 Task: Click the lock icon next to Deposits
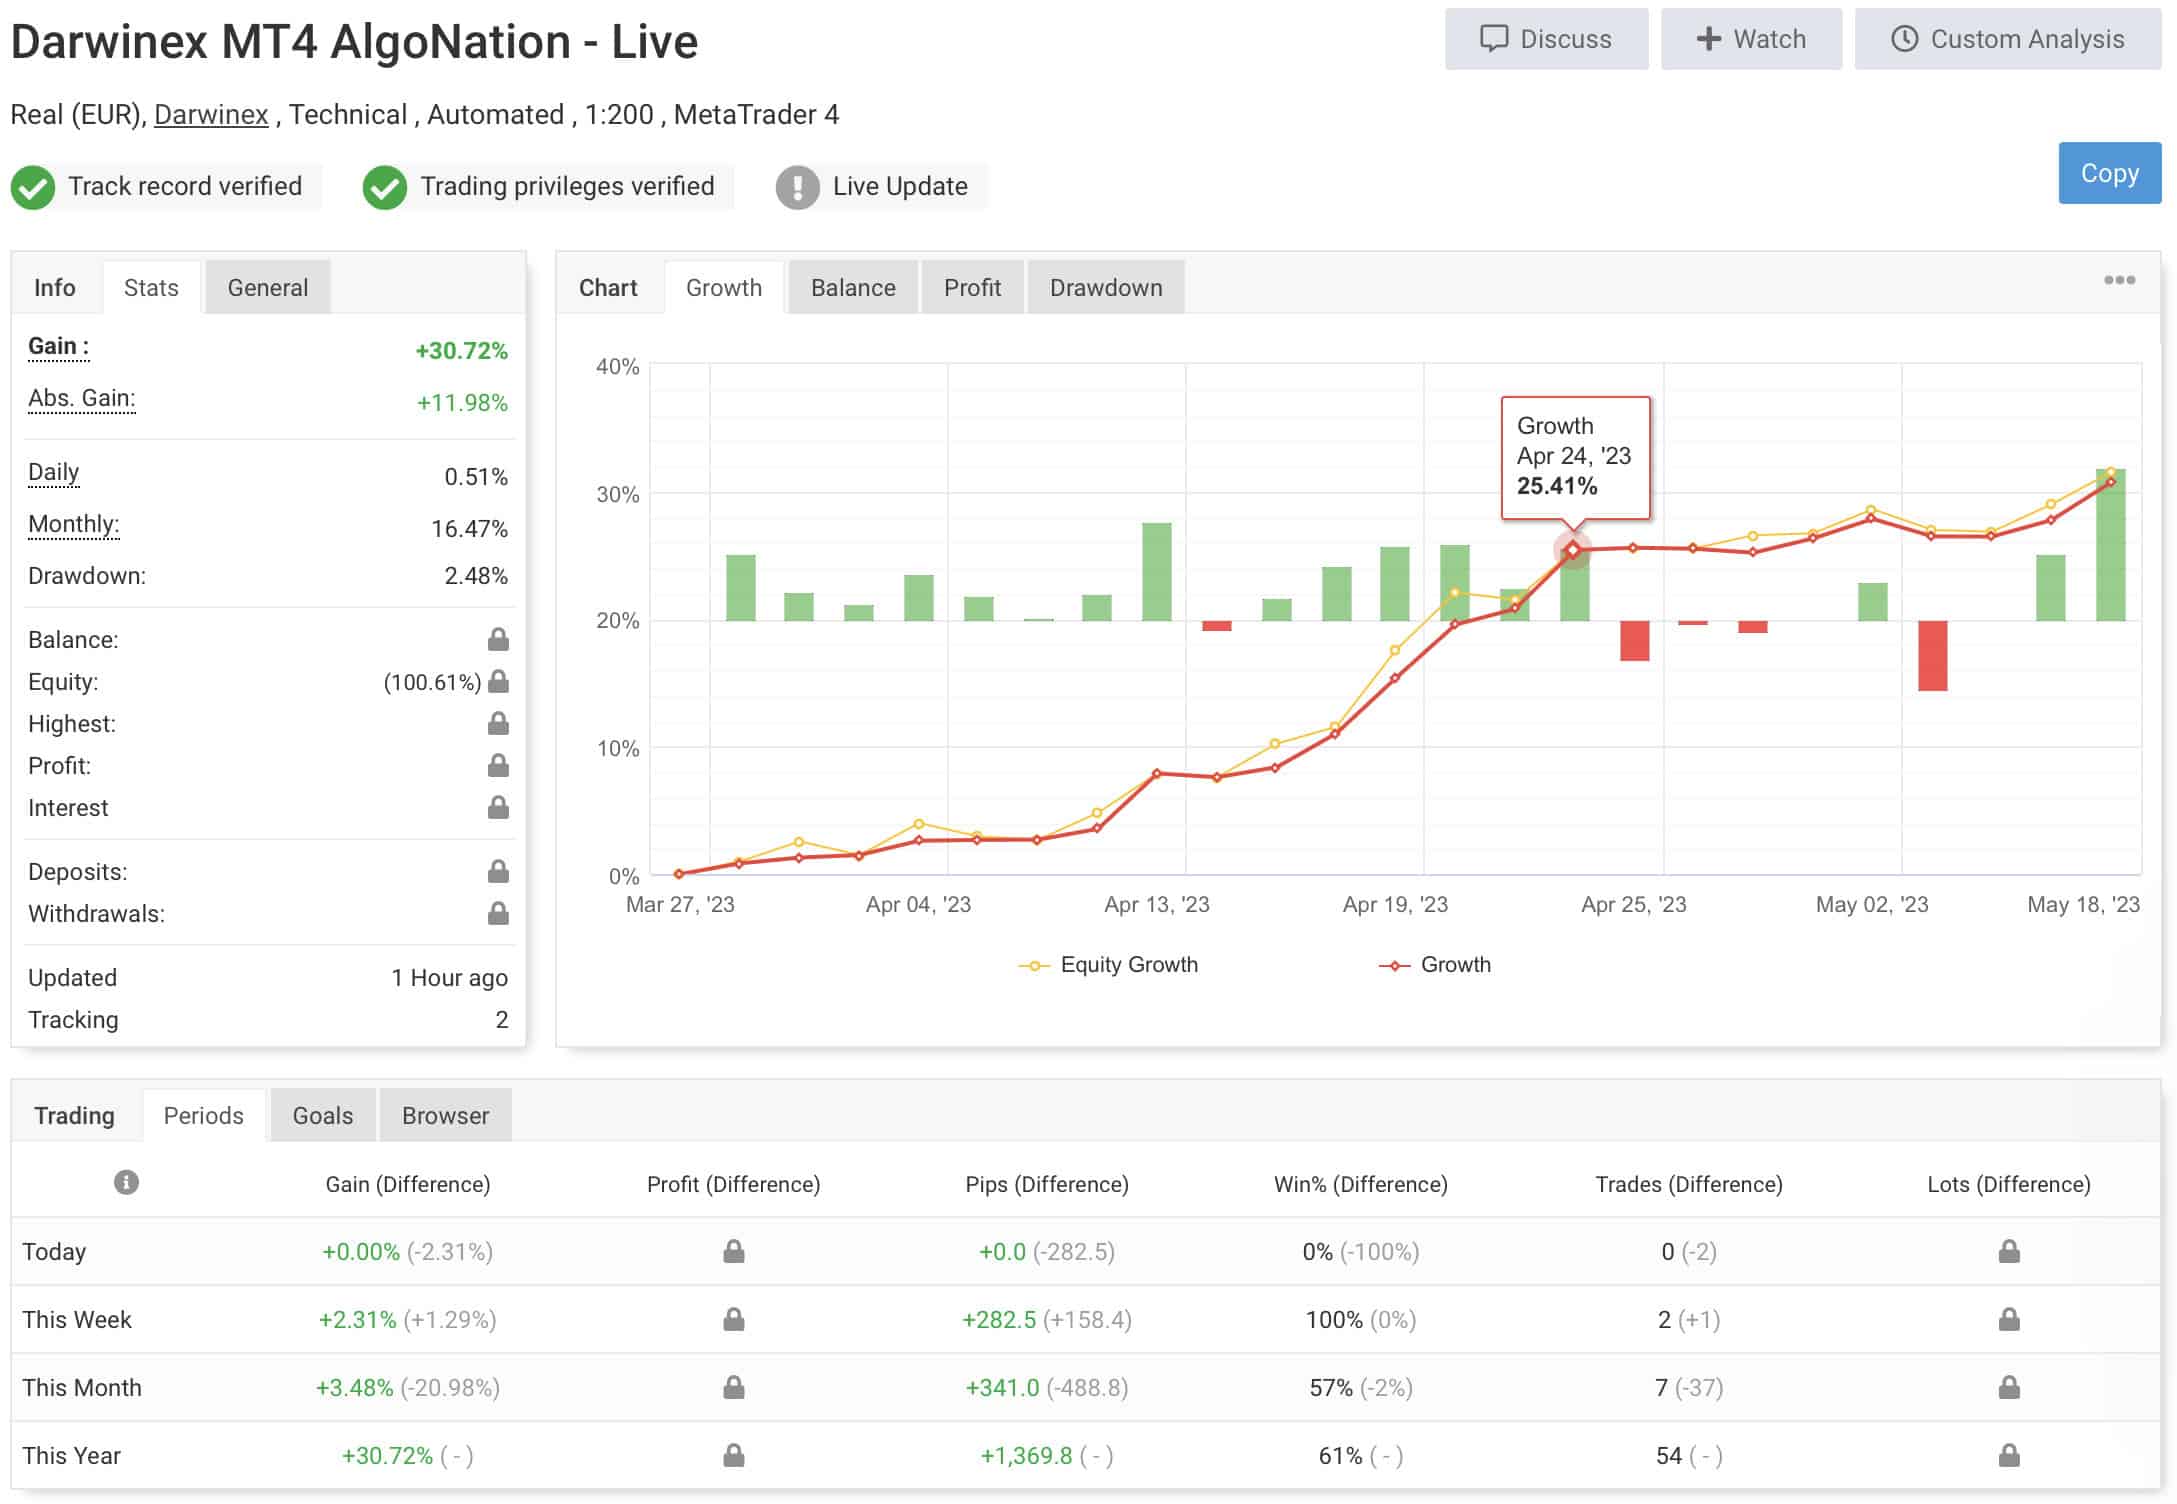coord(498,872)
